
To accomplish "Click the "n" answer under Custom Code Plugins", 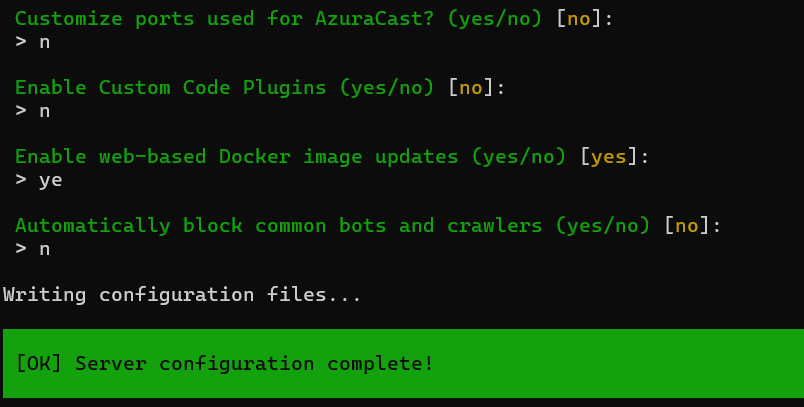I will pos(45,111).
